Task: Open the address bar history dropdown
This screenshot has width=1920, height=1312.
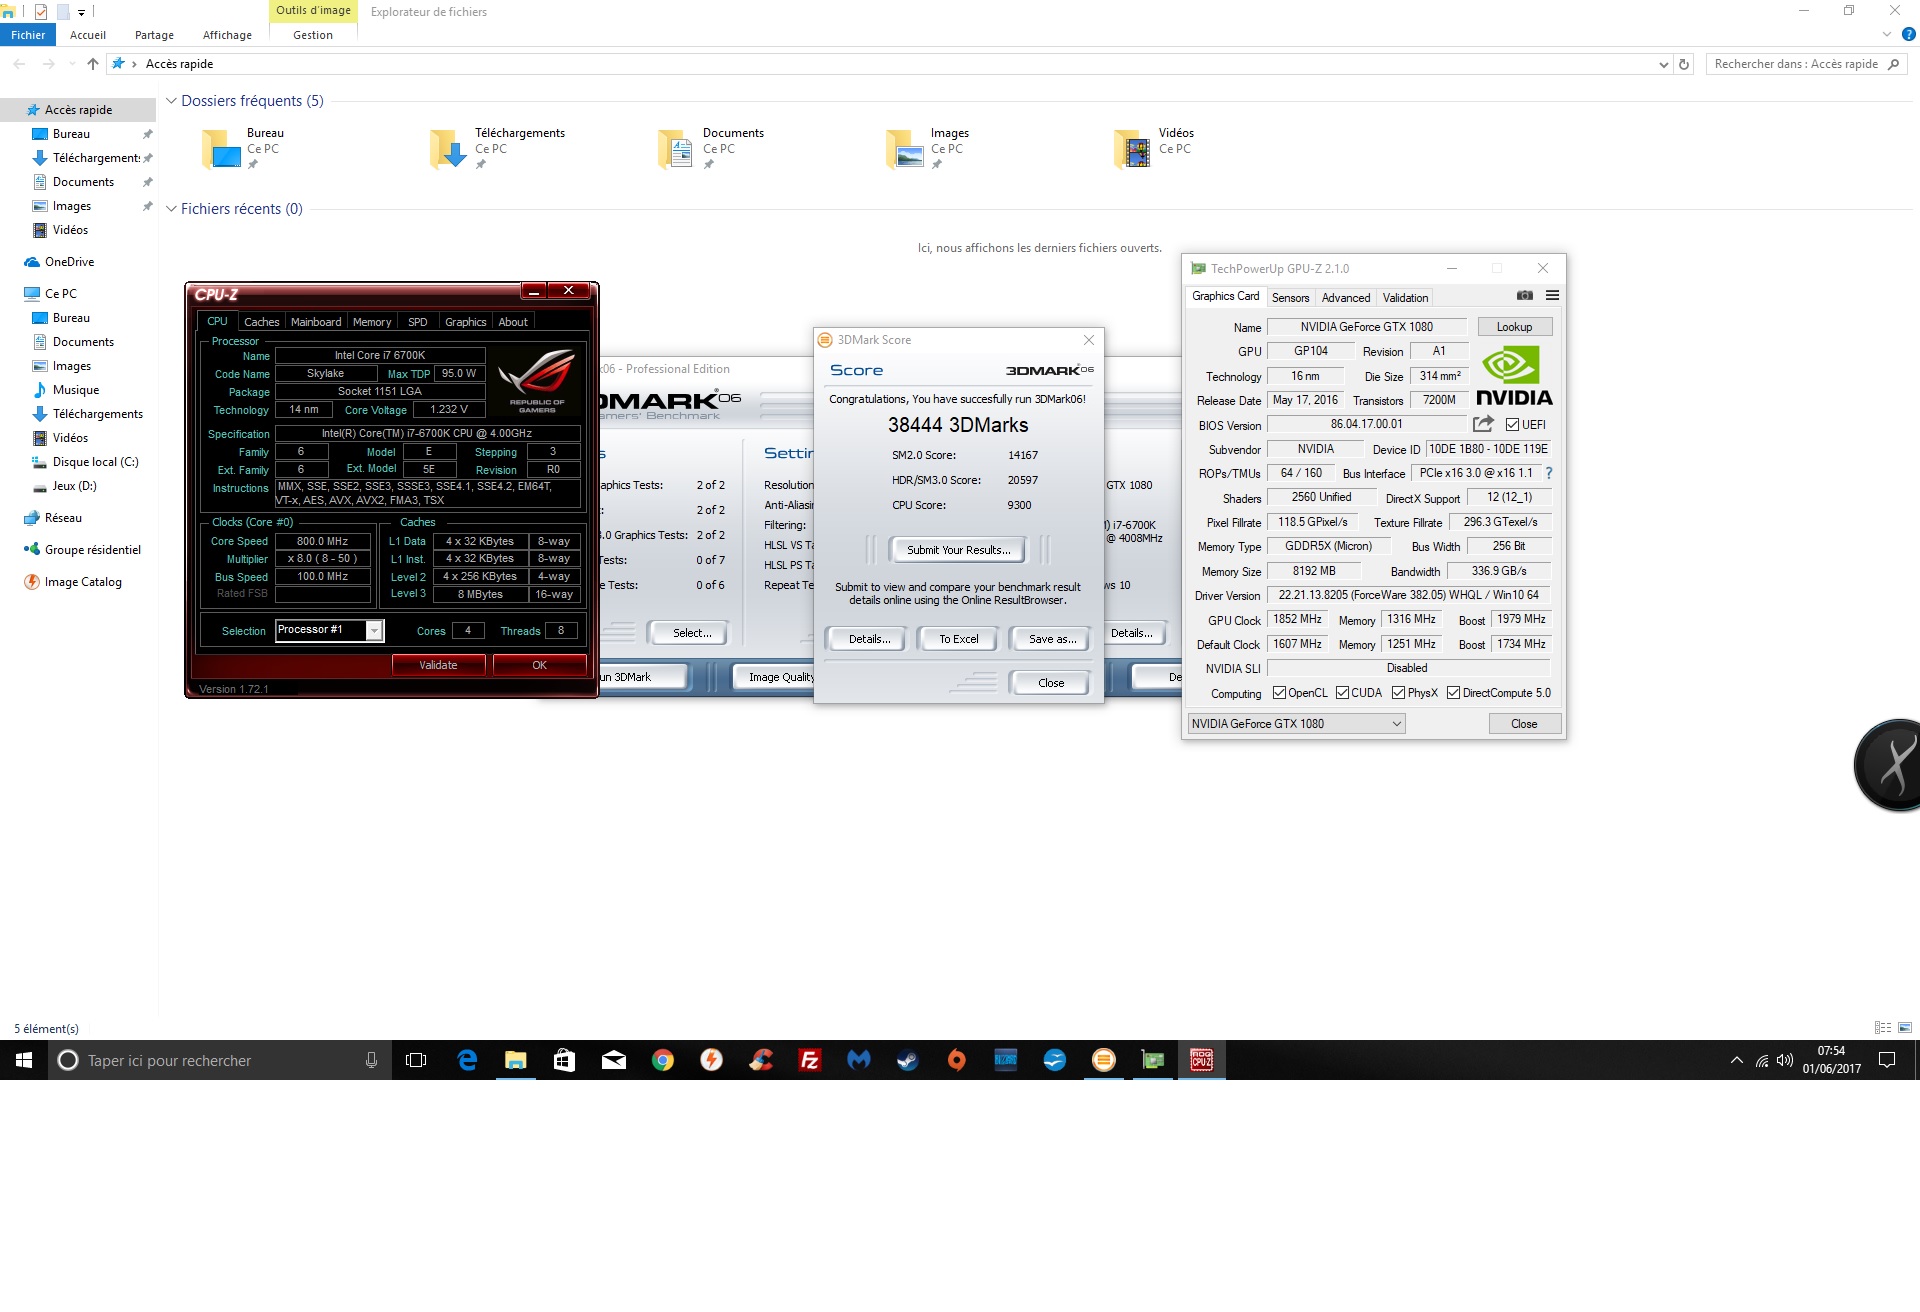Action: pyautogui.click(x=1663, y=64)
